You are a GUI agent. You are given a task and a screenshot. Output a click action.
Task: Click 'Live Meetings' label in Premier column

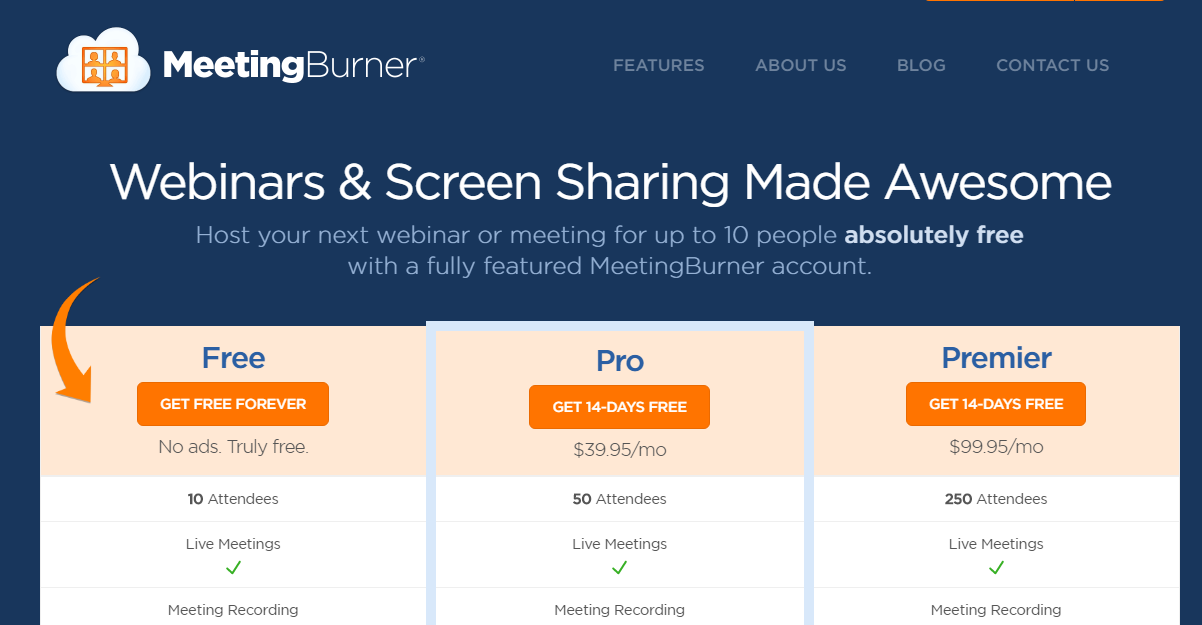(996, 544)
